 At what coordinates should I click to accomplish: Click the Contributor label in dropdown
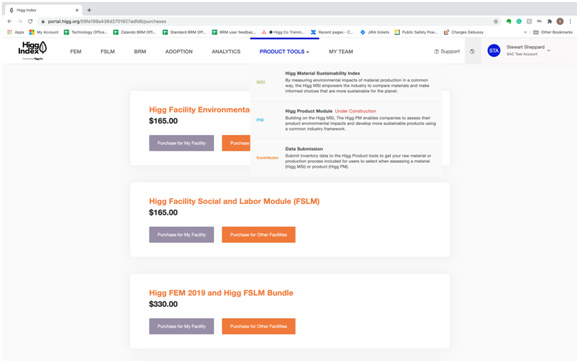(267, 158)
